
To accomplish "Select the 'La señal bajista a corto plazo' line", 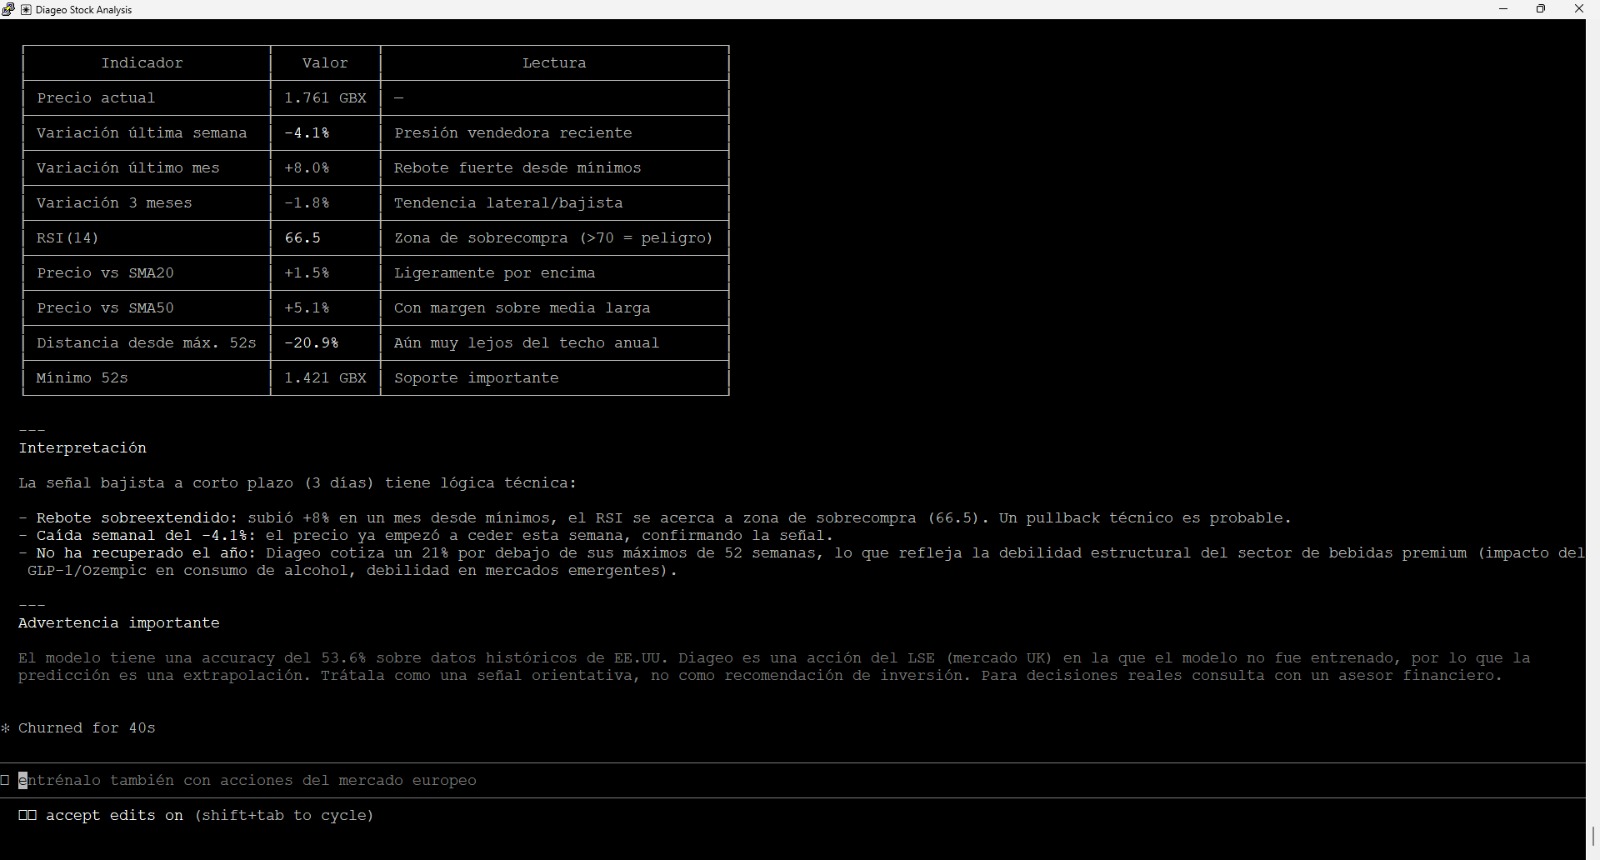I will pos(298,483).
